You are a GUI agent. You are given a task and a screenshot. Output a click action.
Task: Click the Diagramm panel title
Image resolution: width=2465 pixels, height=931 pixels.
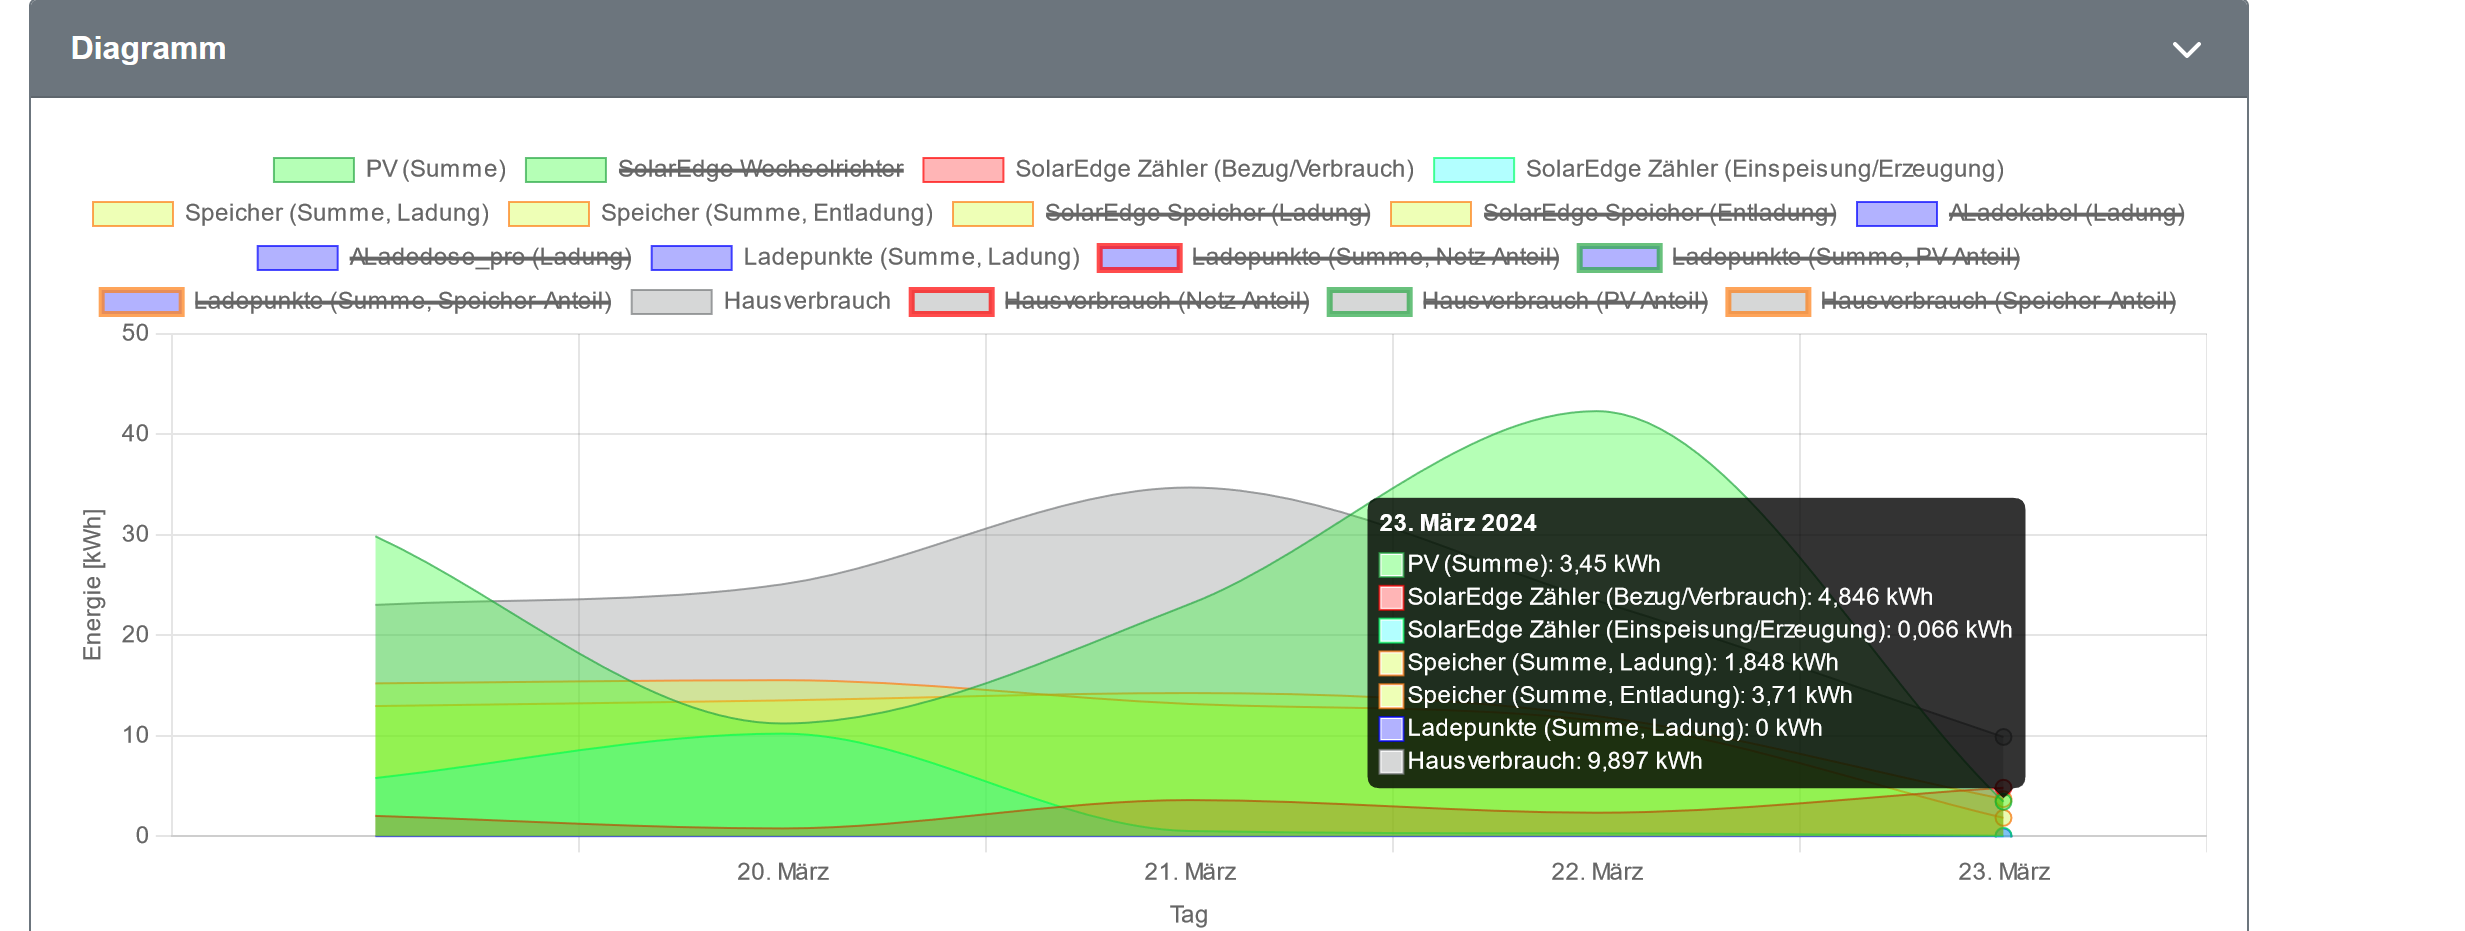click(x=148, y=48)
